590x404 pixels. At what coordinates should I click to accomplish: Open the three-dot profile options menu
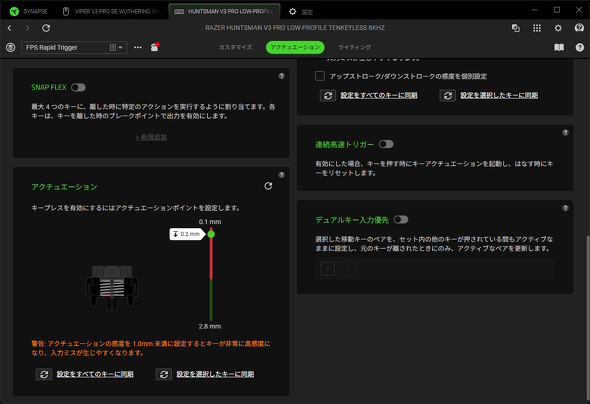(138, 47)
